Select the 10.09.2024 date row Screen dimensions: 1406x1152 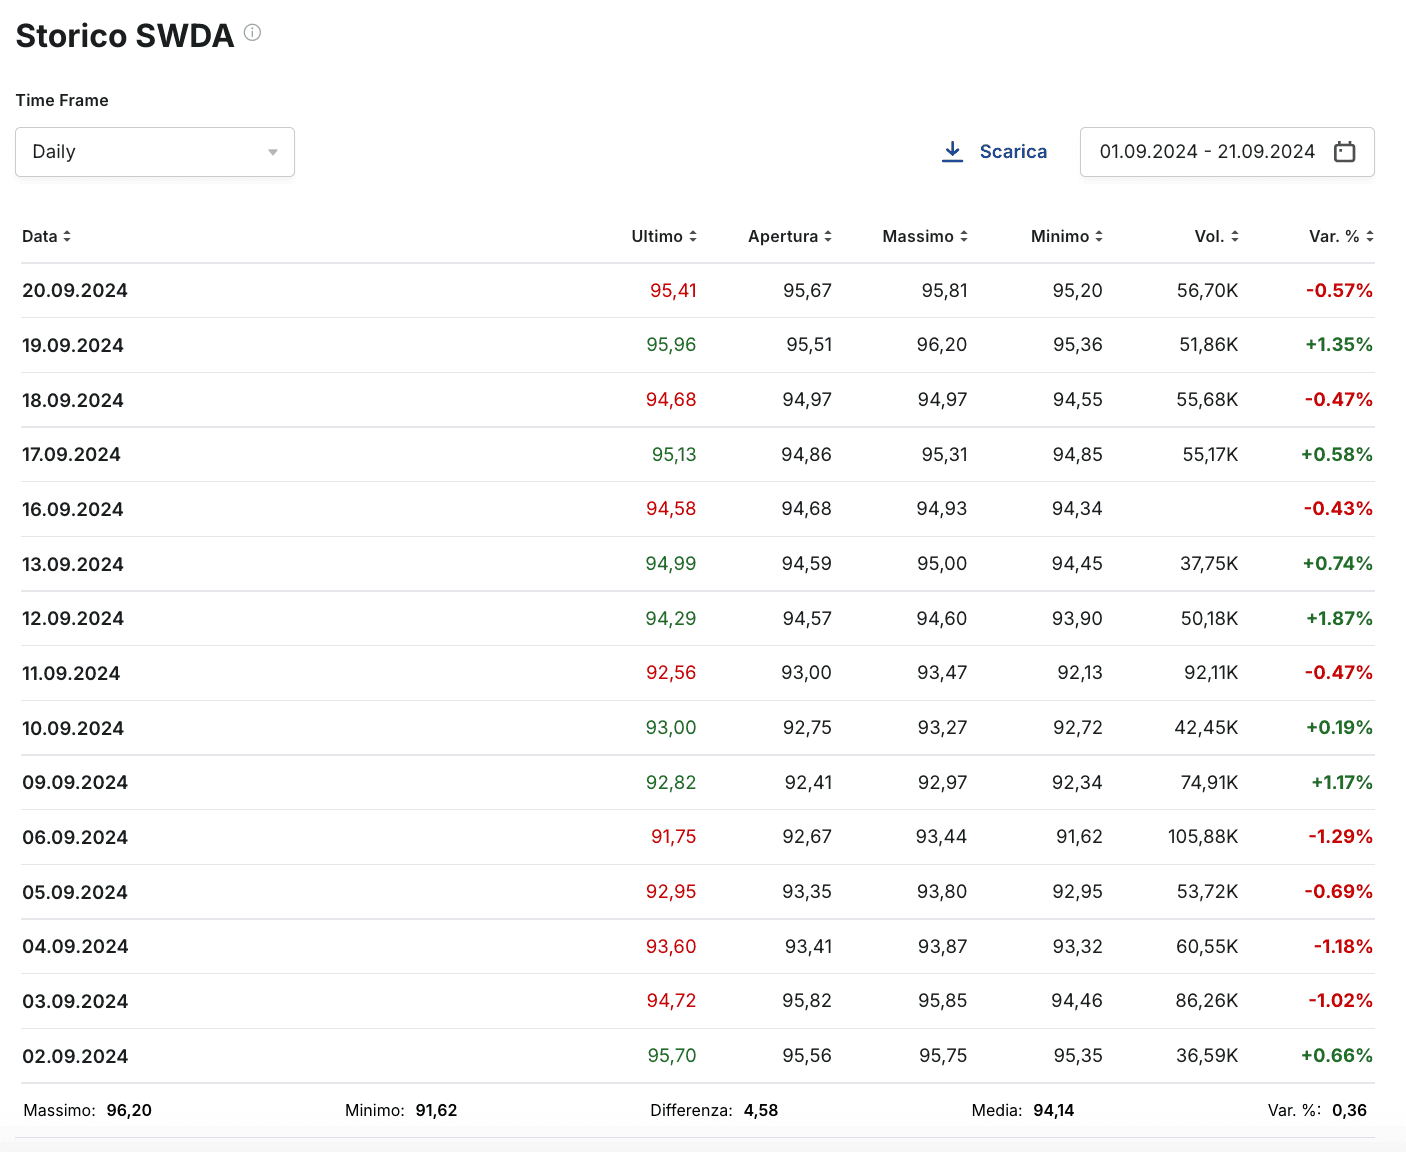(x=698, y=728)
